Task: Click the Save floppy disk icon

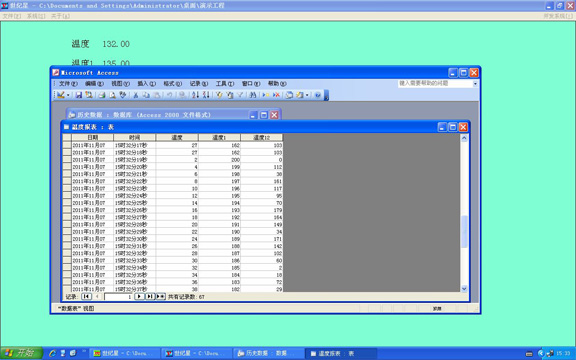Action: 79,95
